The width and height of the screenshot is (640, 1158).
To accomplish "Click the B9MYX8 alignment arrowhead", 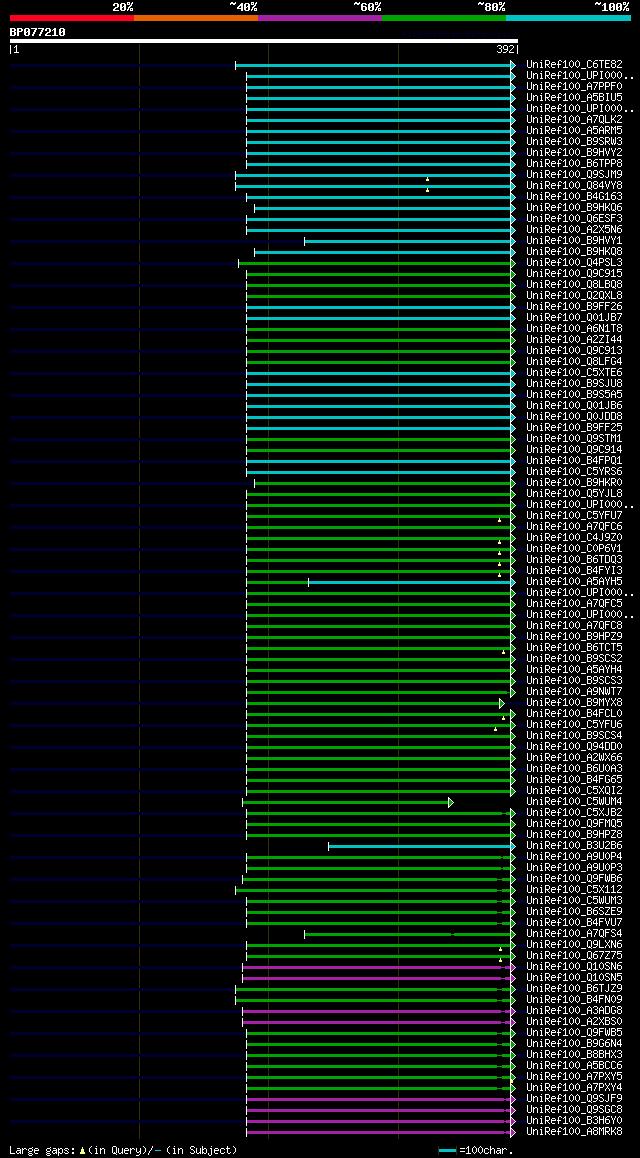I will click(502, 703).
